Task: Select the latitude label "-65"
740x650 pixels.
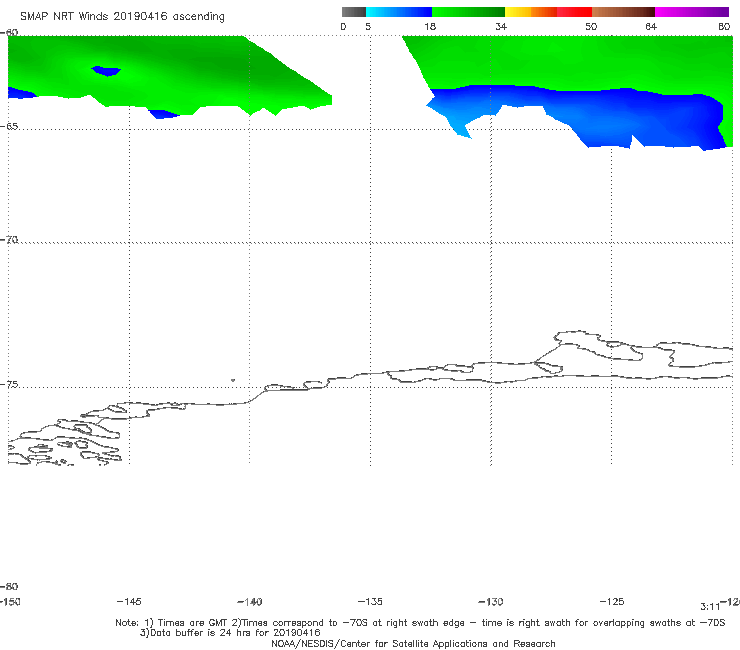Action: click(9, 127)
